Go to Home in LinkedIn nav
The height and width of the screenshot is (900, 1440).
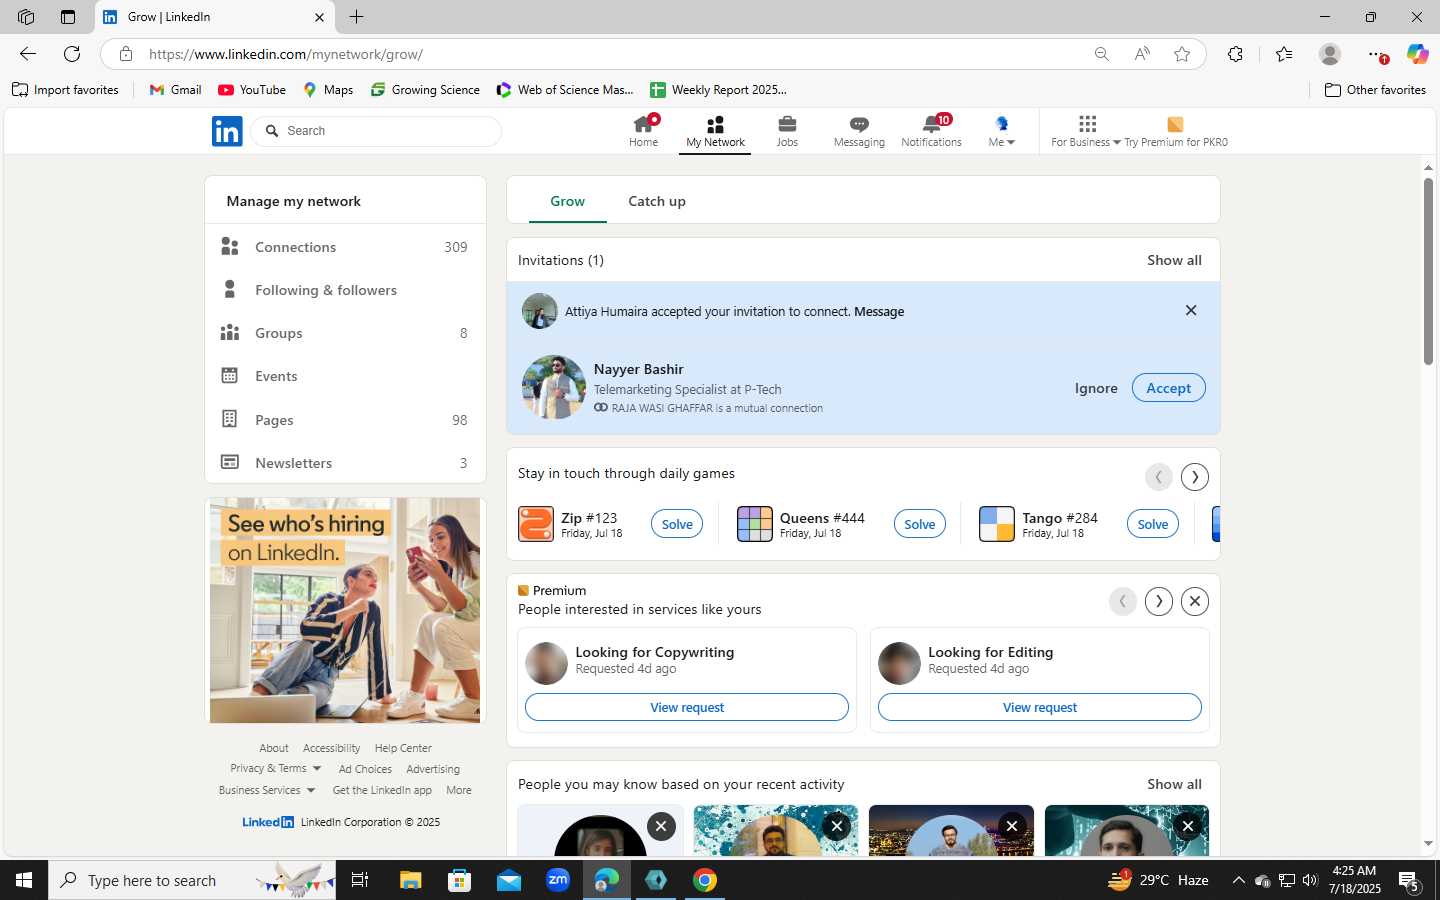pos(643,131)
